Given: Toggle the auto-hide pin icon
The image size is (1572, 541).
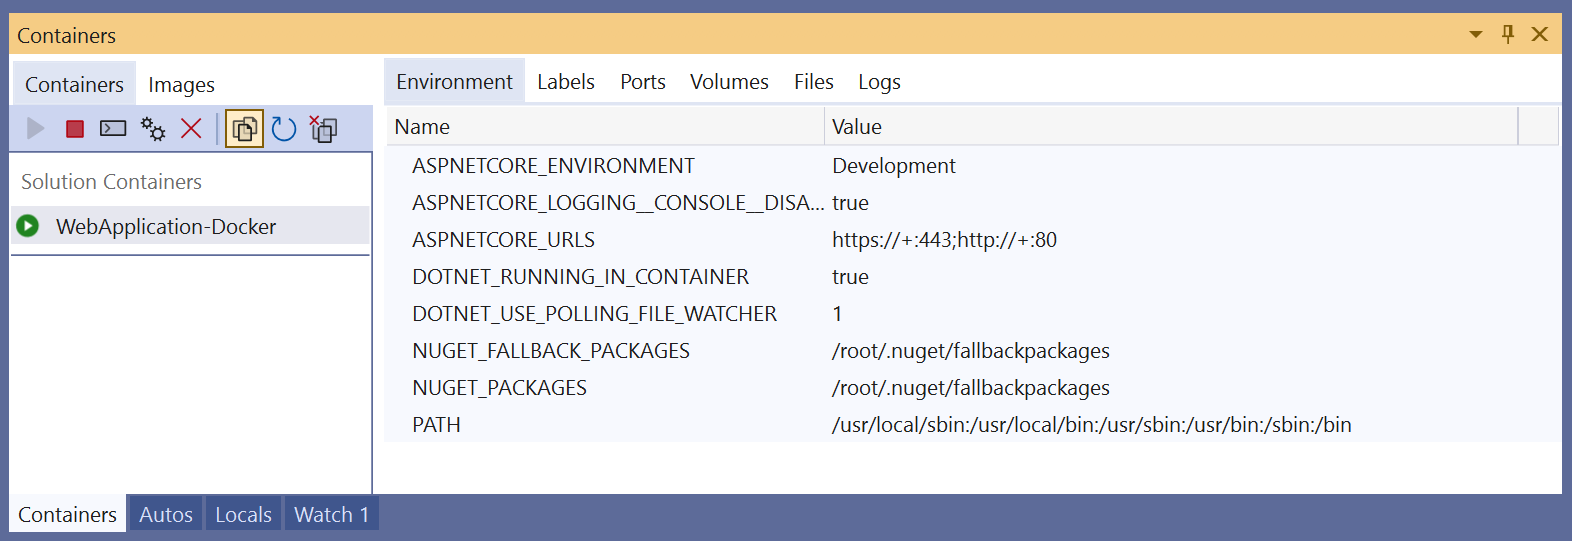Looking at the screenshot, I should pos(1508,34).
